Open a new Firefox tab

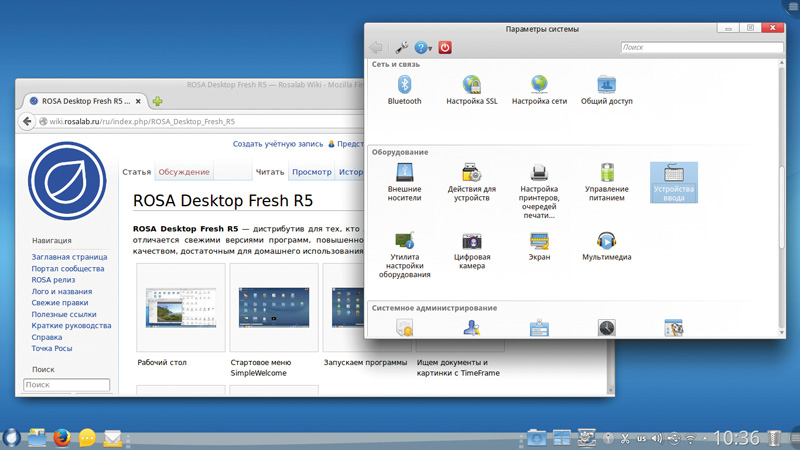[158, 101]
